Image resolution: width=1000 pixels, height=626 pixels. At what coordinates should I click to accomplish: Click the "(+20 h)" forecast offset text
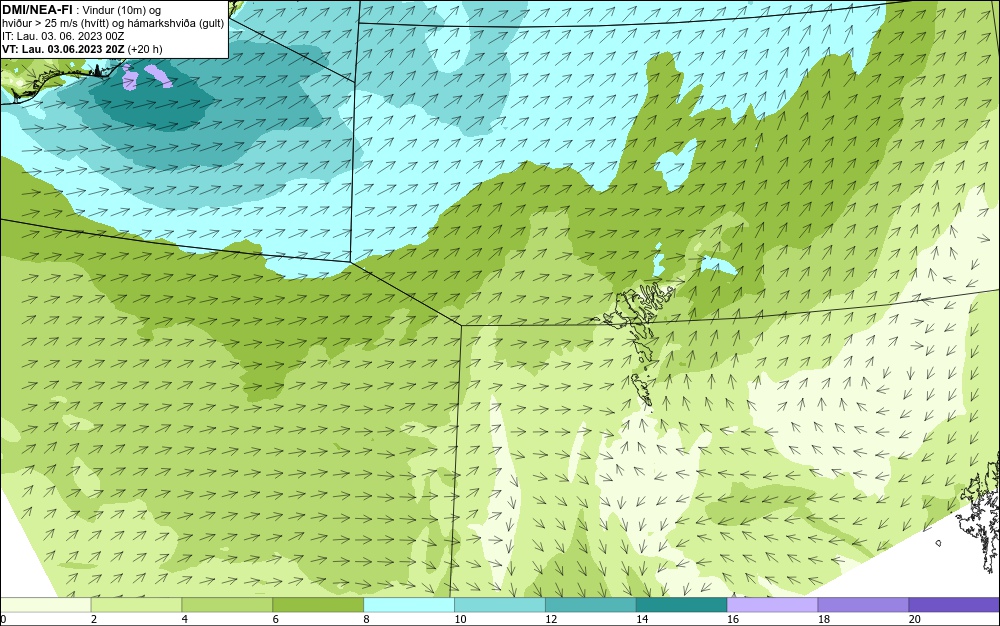click(x=145, y=49)
